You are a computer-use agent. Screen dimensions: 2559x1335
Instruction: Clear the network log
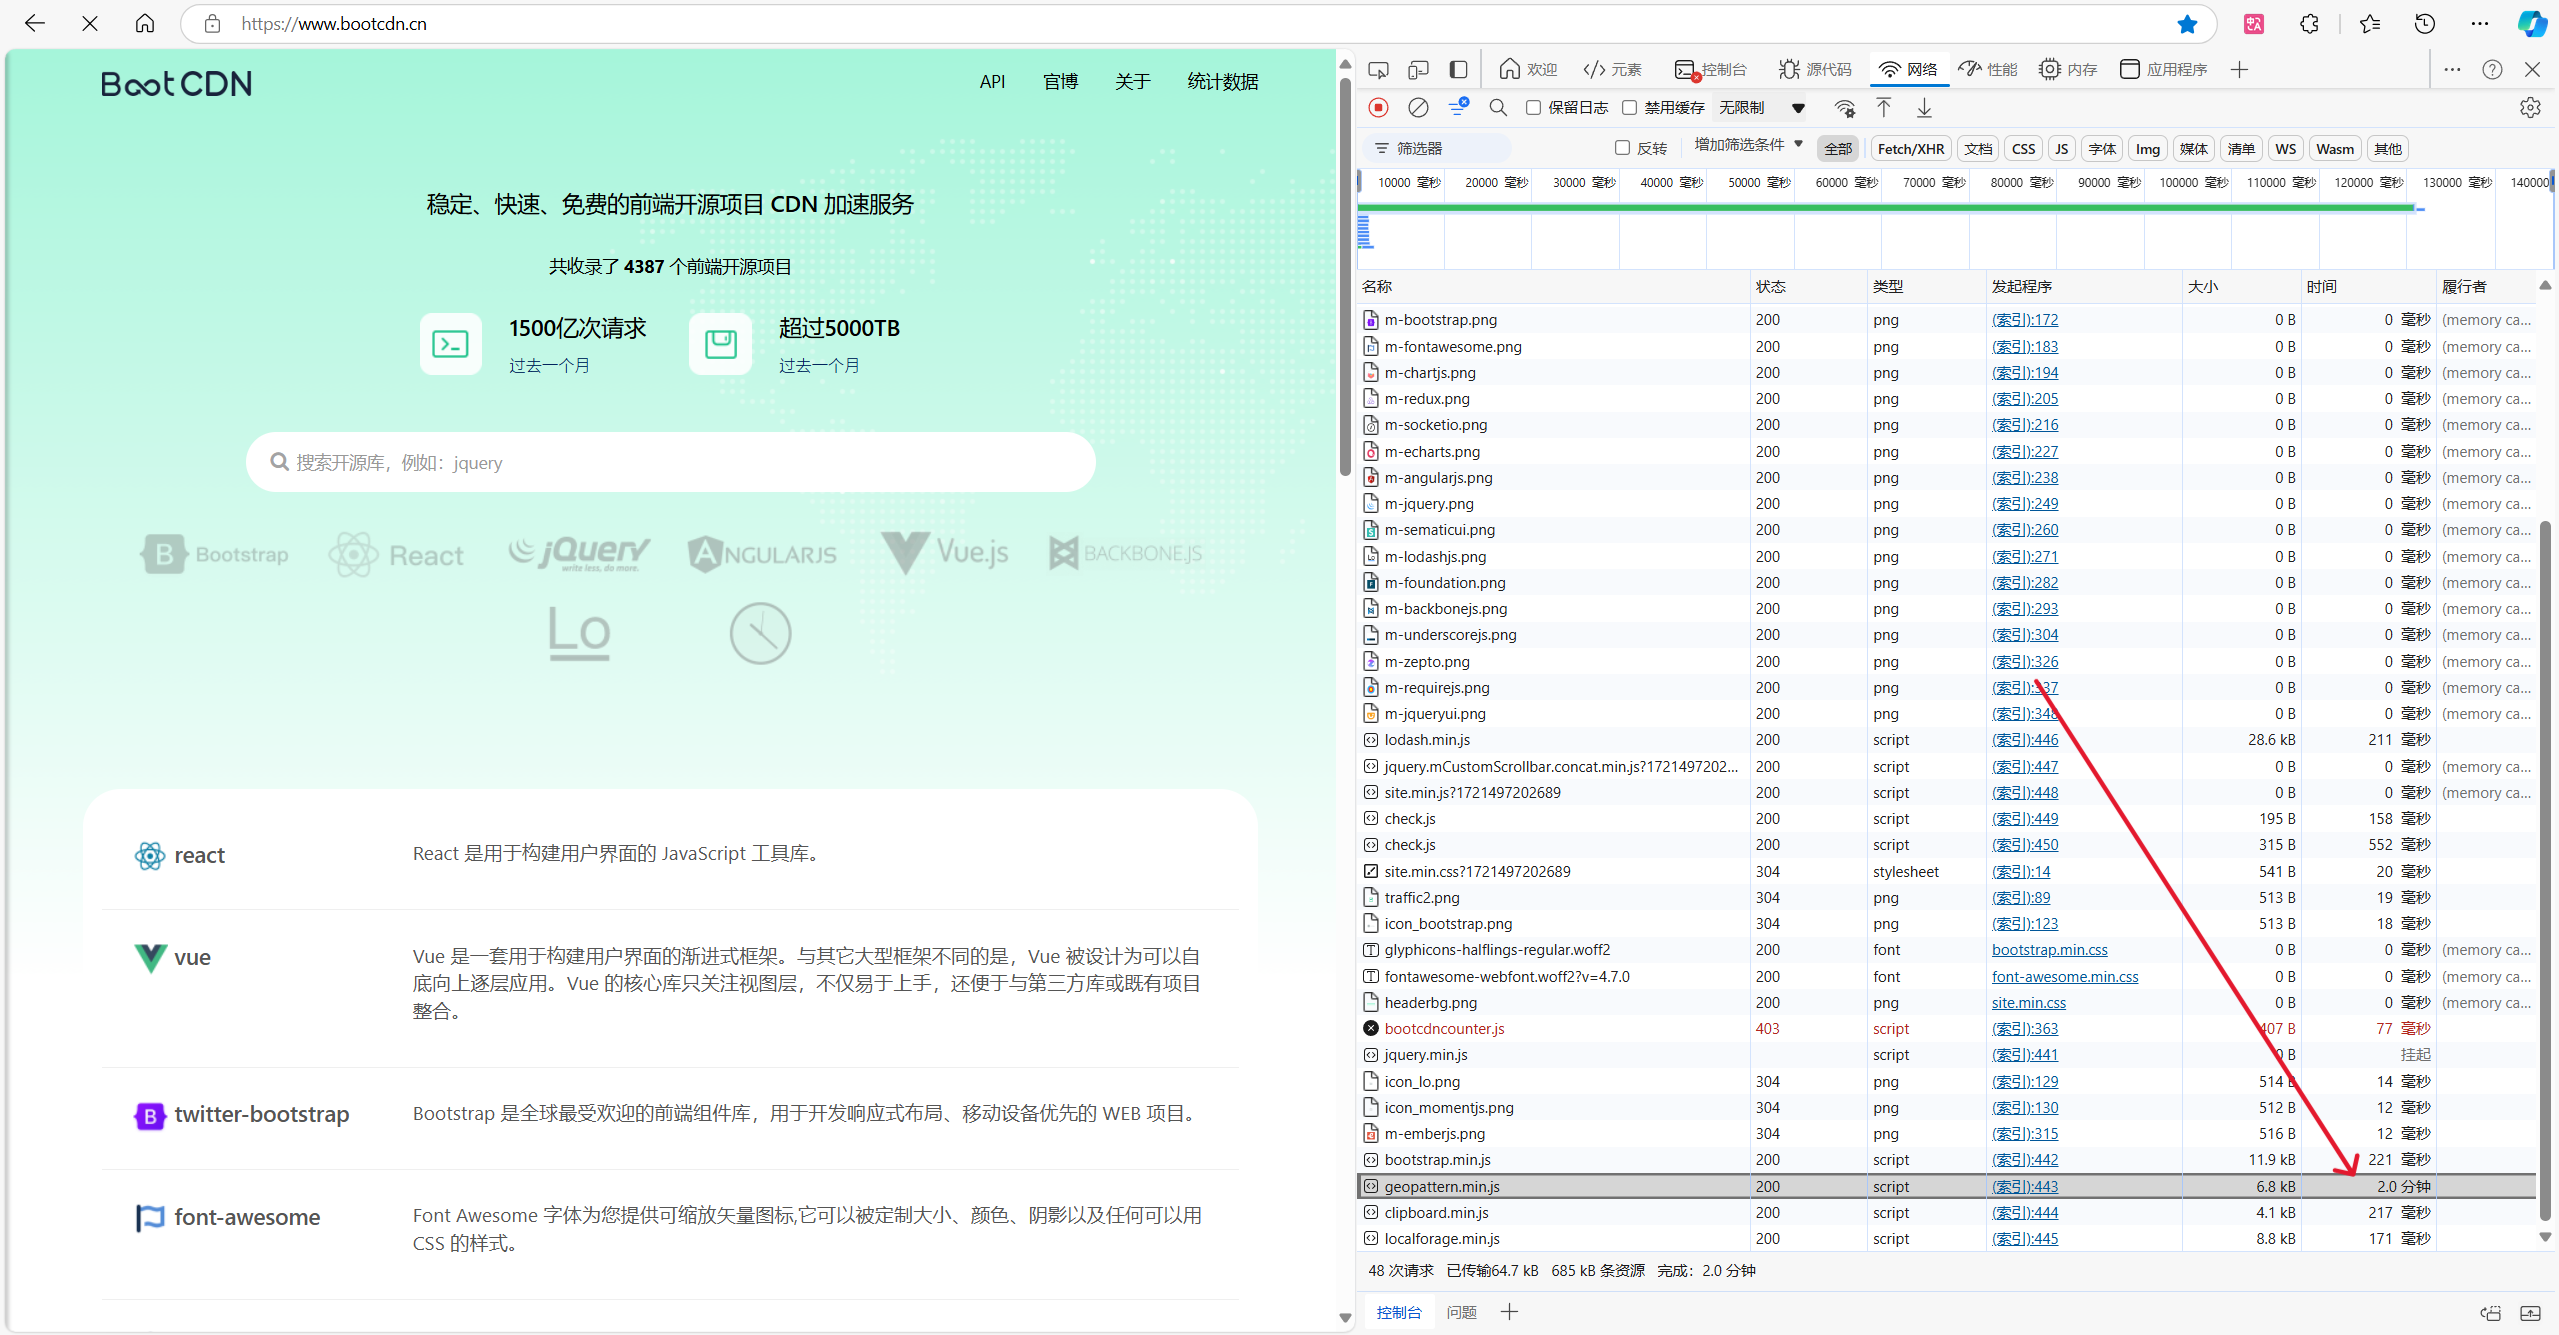(x=1418, y=107)
